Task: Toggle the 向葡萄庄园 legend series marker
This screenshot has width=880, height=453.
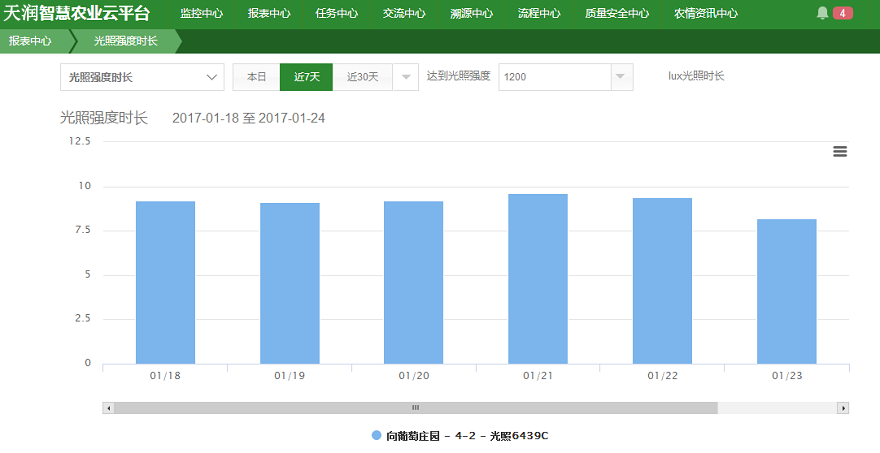Action: click(376, 436)
